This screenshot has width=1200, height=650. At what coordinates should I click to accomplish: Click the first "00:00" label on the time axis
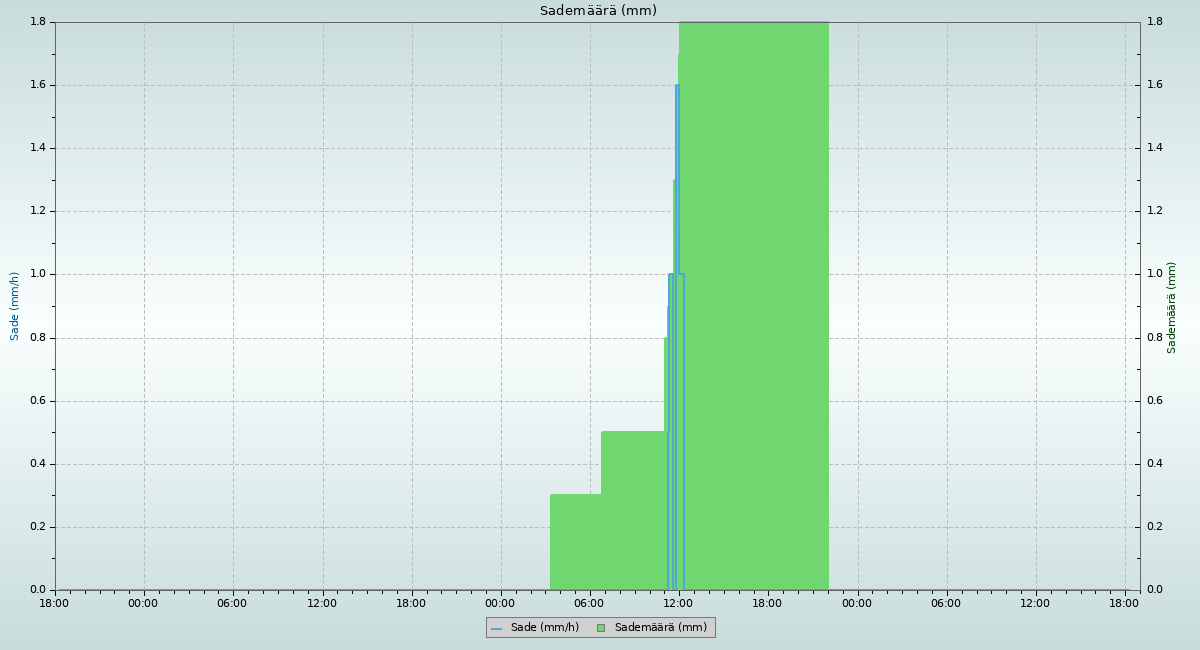[143, 603]
